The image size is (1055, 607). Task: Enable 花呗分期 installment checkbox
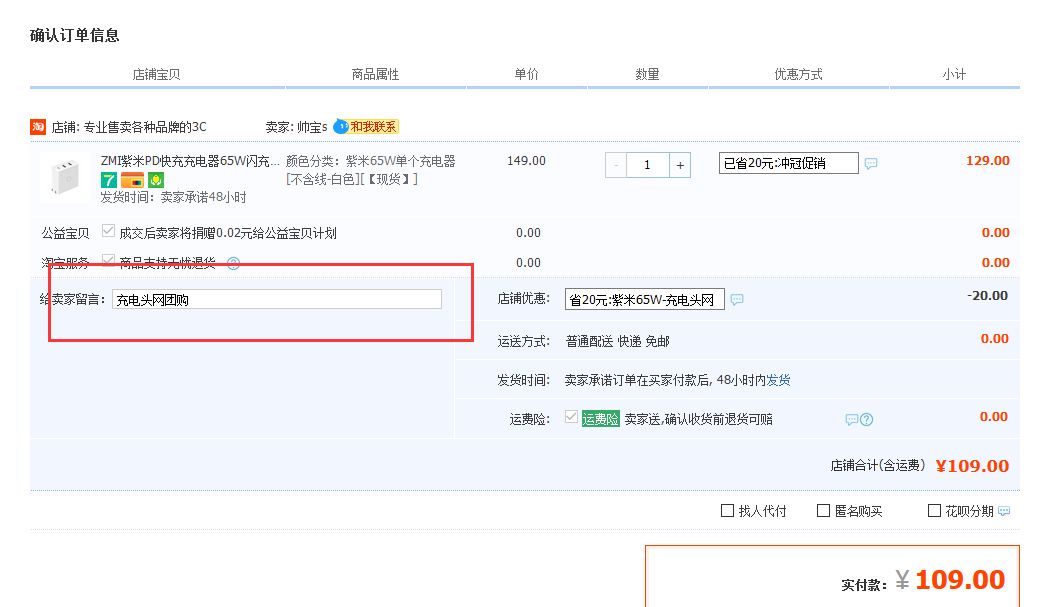pyautogui.click(x=934, y=511)
